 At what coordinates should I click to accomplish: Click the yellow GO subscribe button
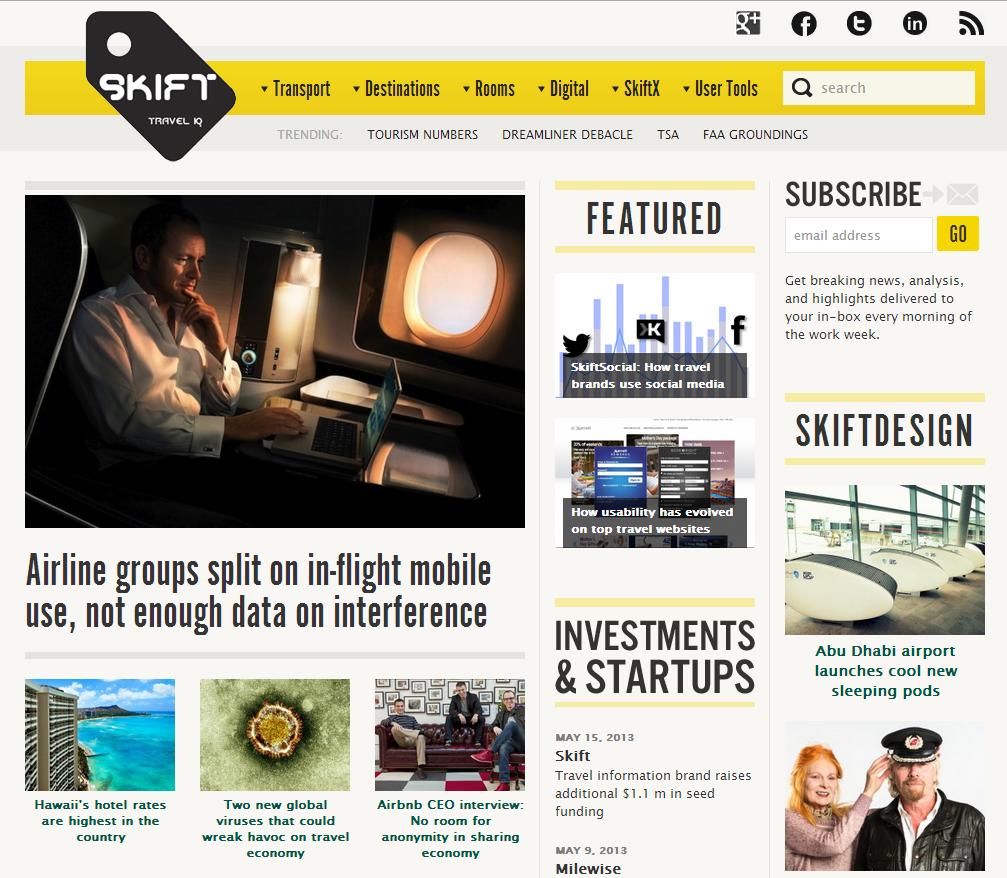(x=958, y=234)
